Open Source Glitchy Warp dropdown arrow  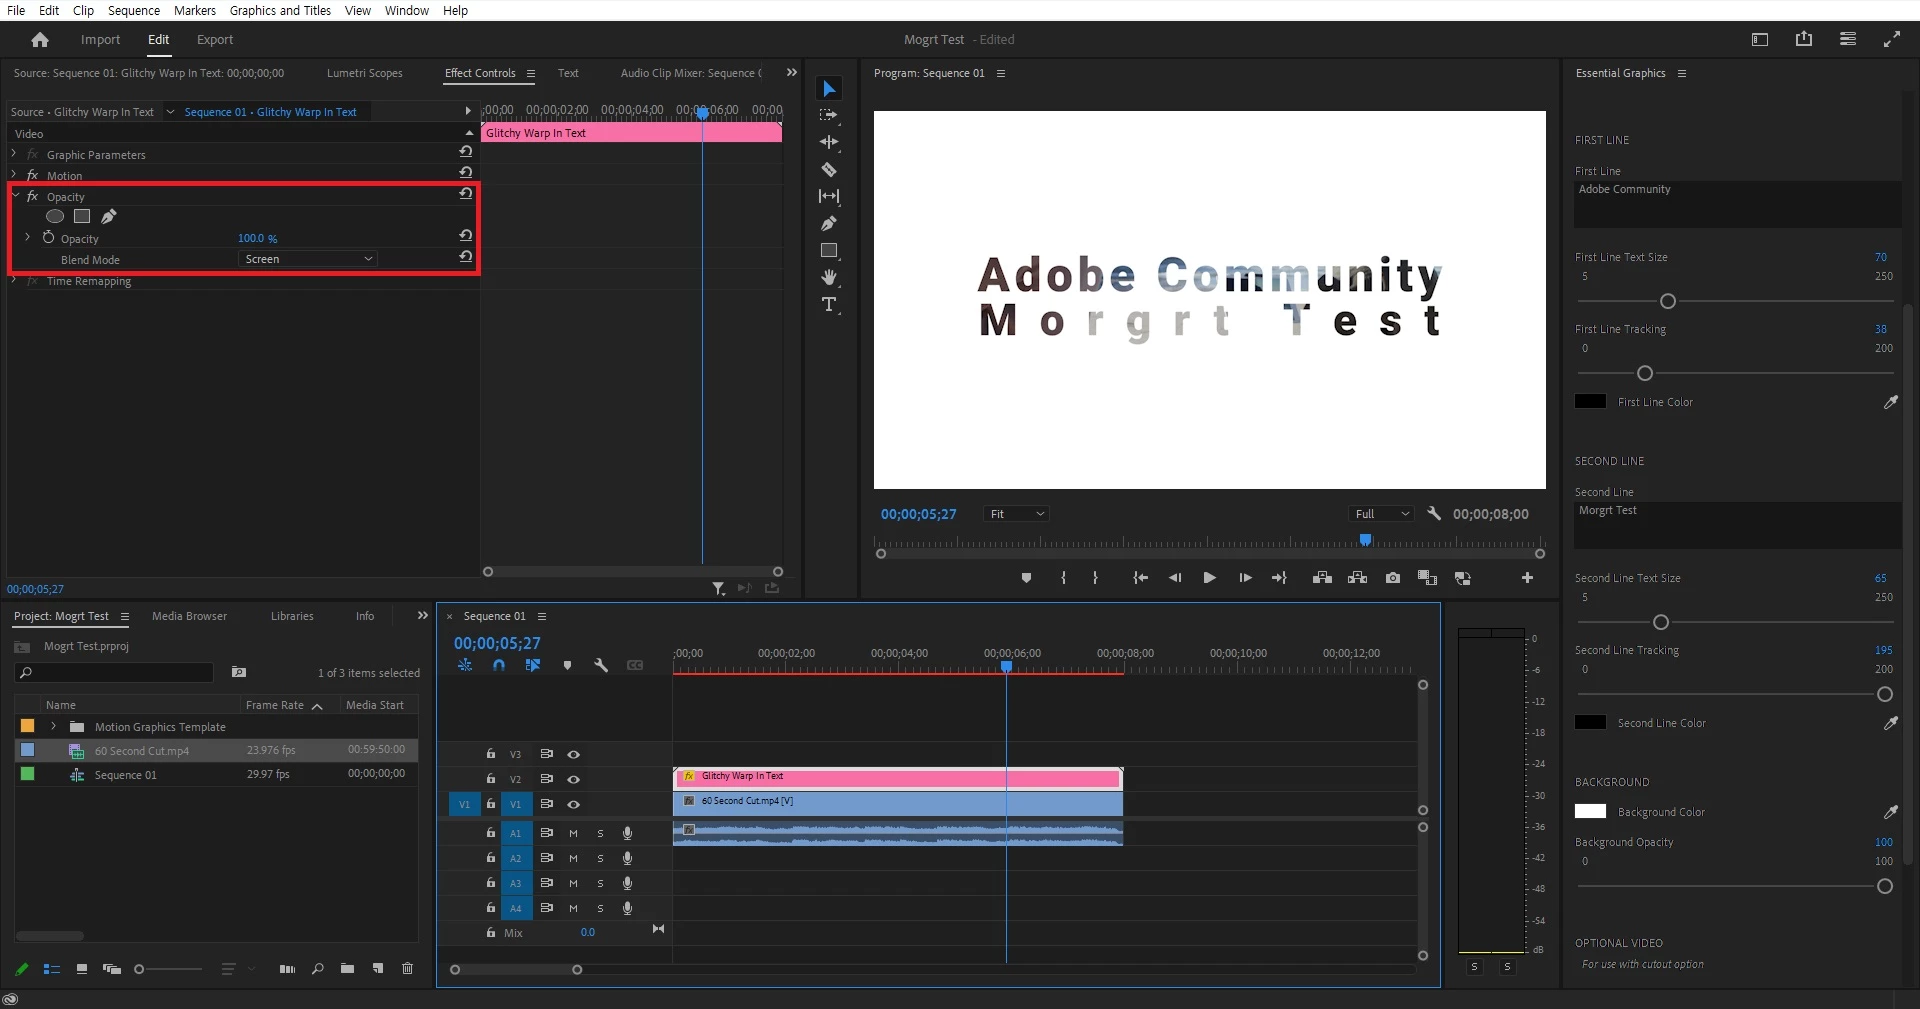(170, 112)
